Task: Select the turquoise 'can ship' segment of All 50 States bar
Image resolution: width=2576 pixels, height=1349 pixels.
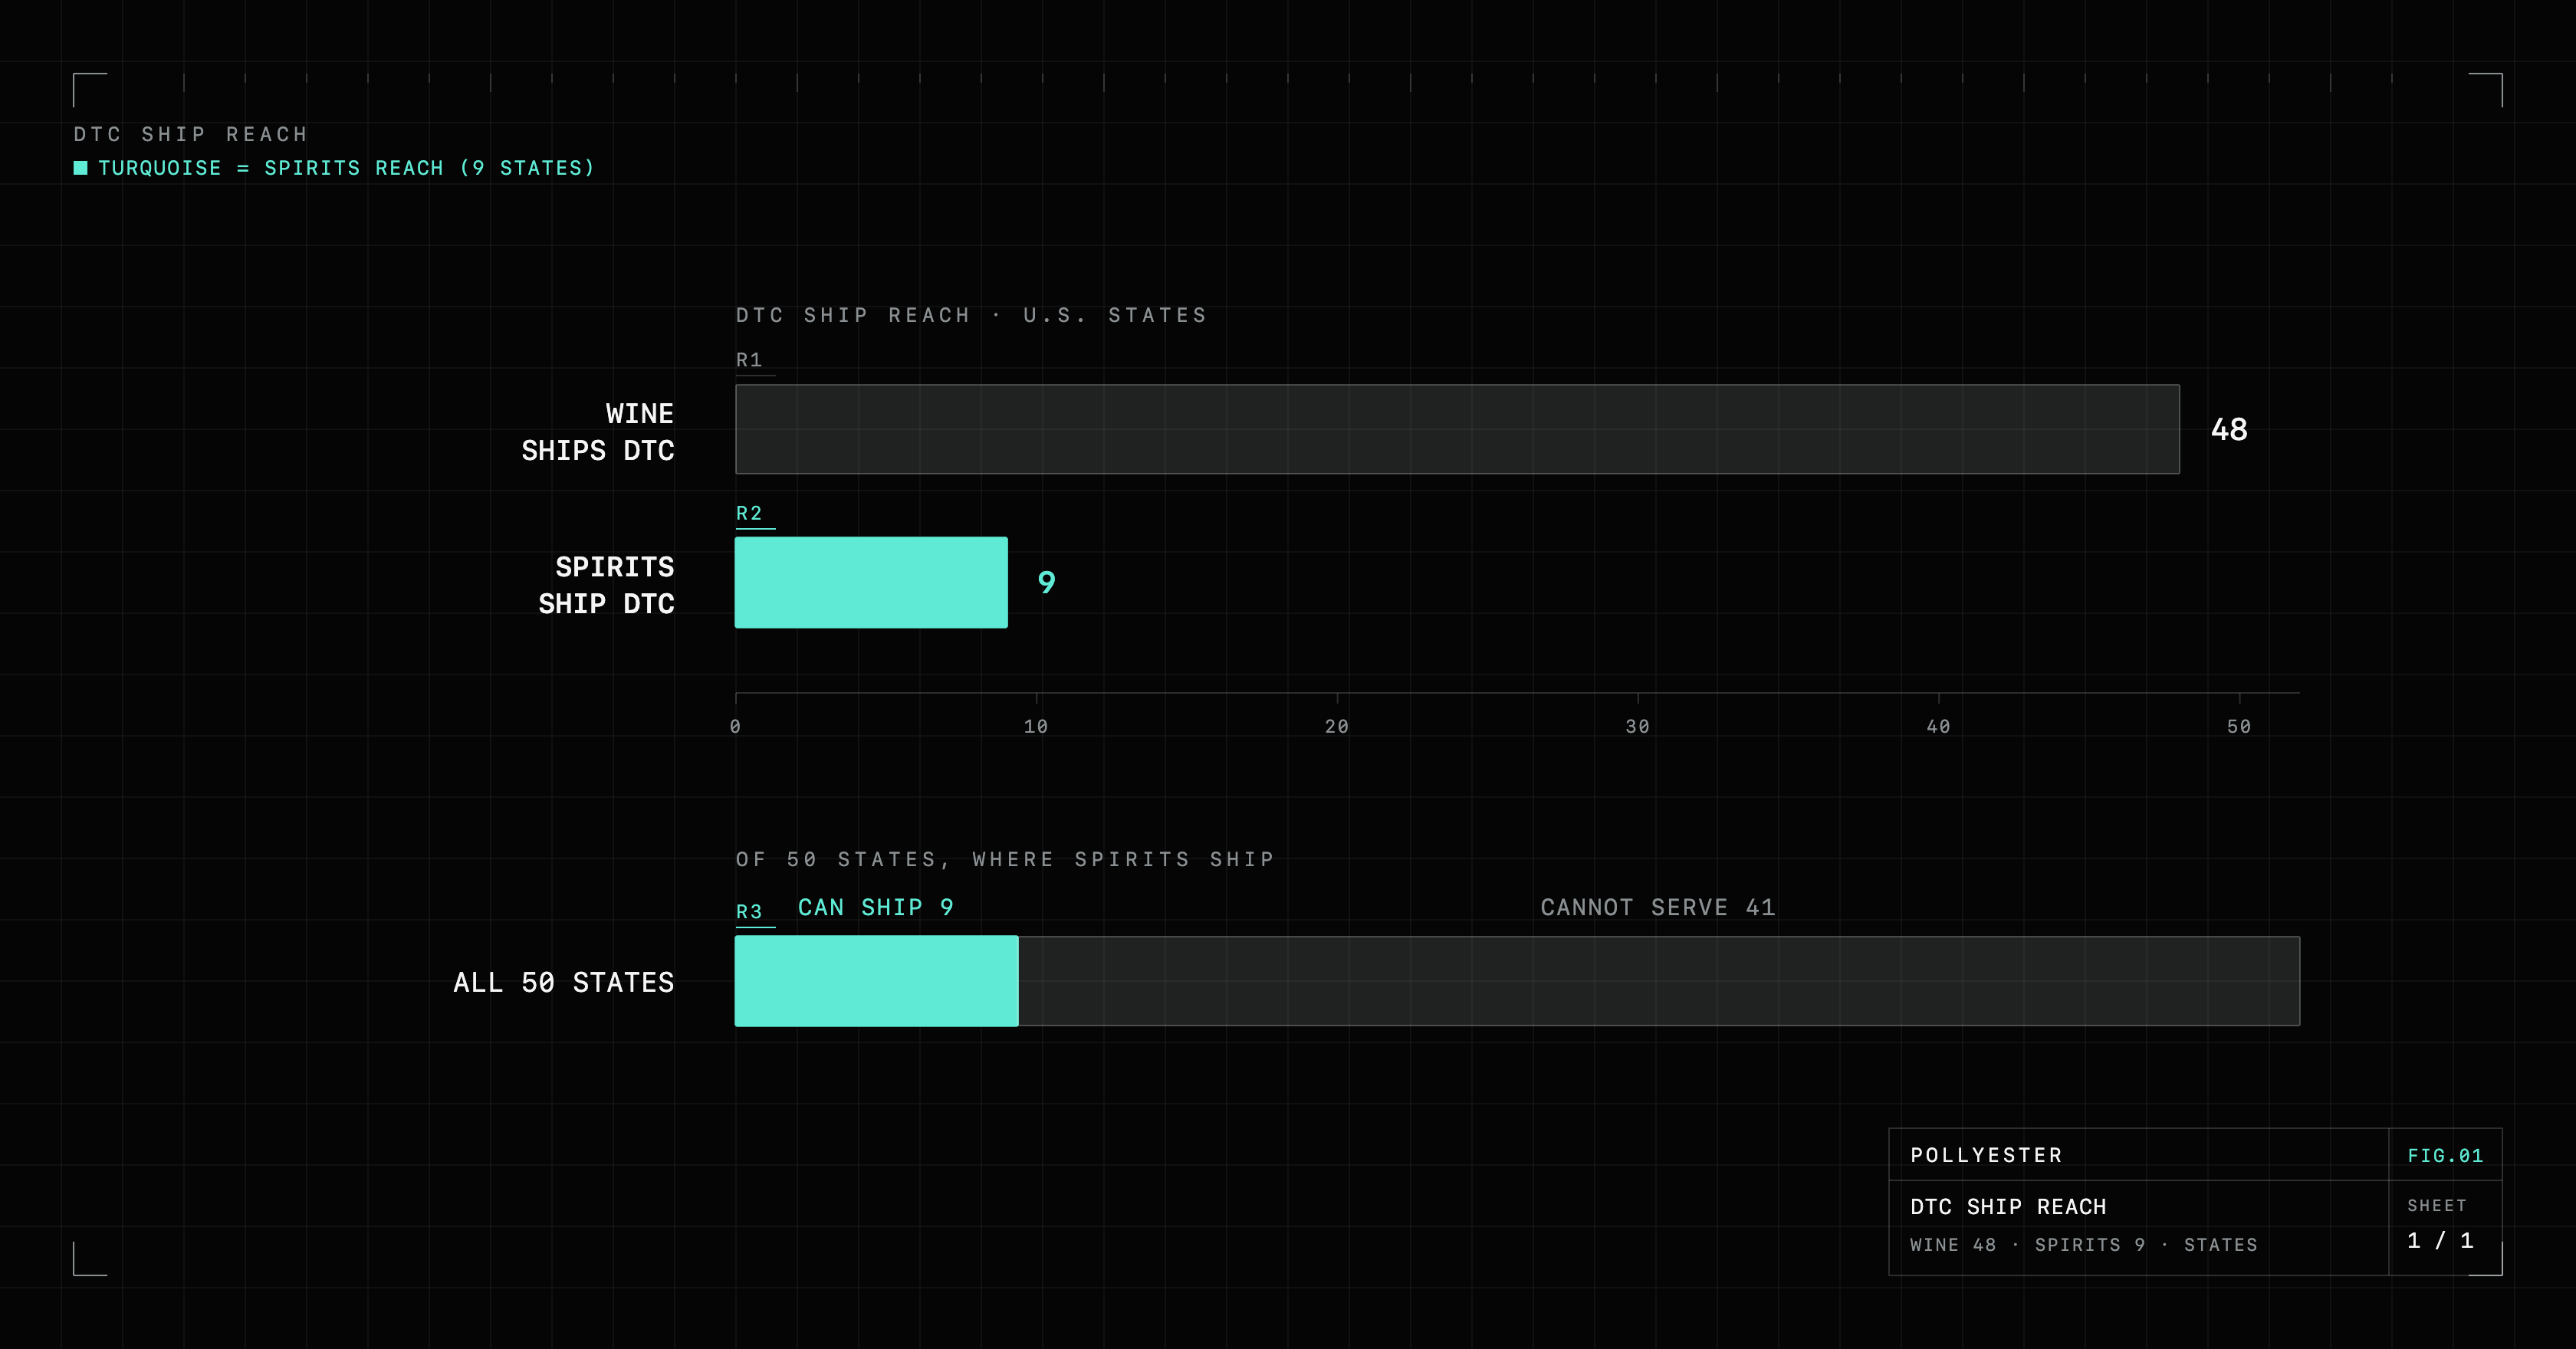Action: pyautogui.click(x=877, y=981)
